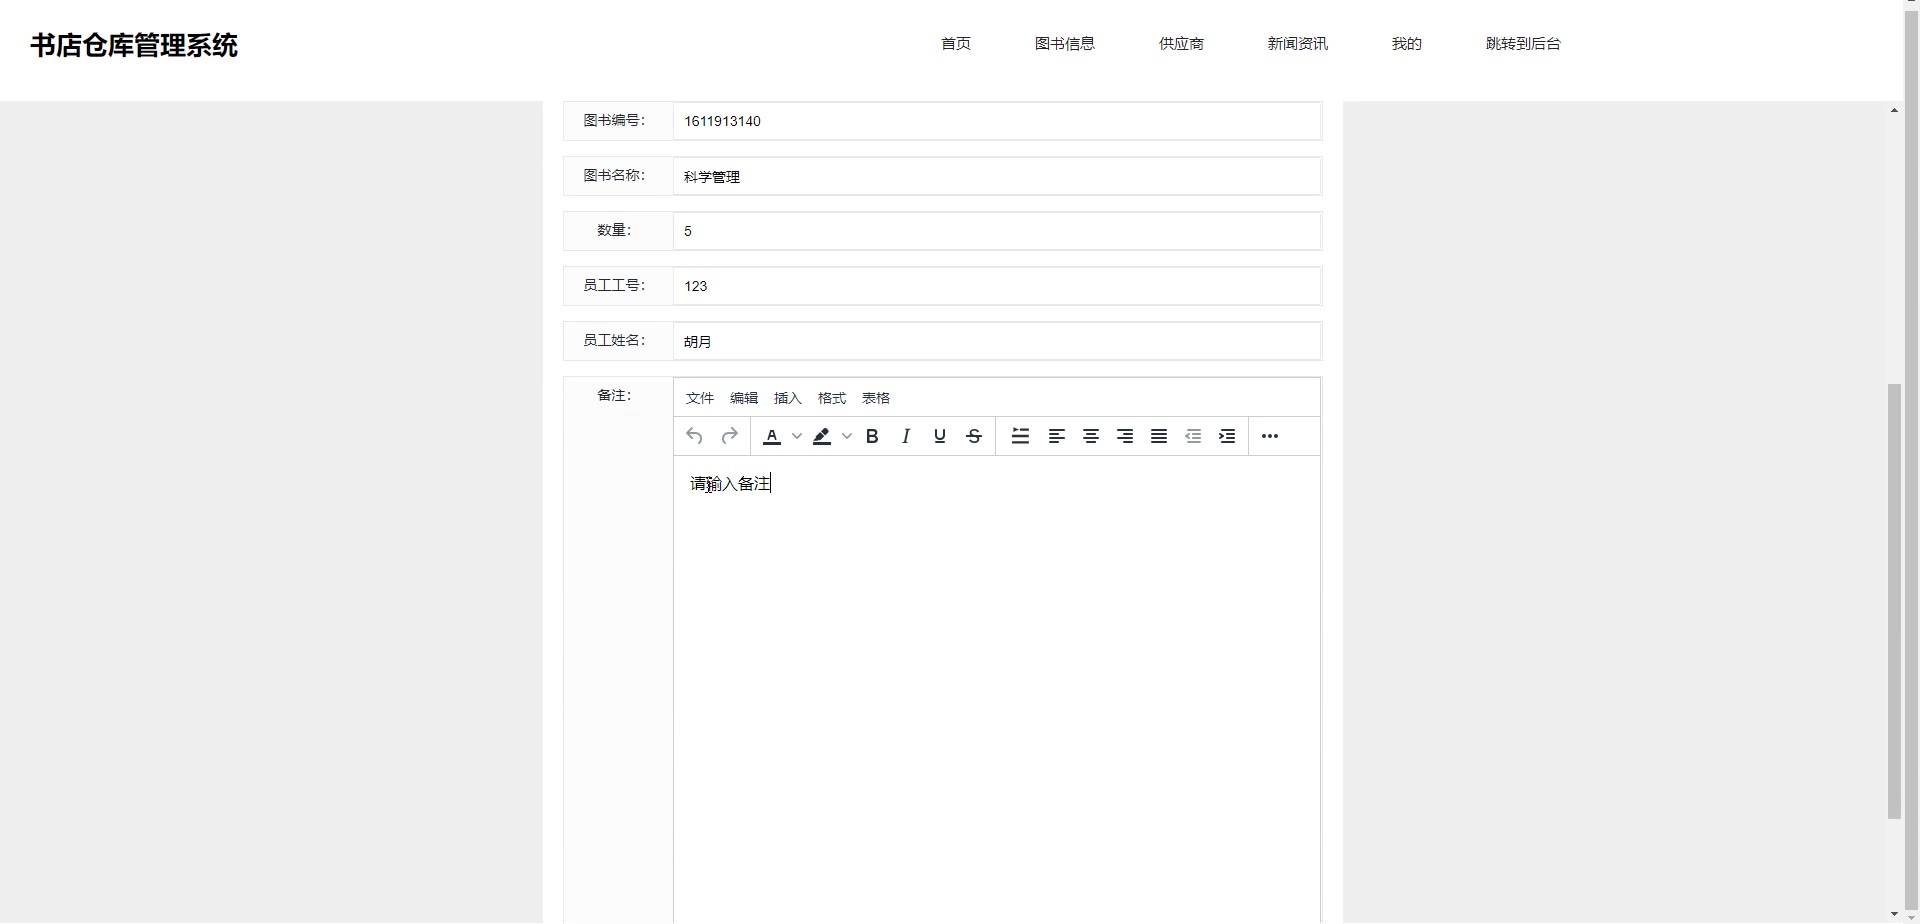The image size is (1920, 924).
Task: Open the 文件 menu in the editor
Action: pos(700,398)
